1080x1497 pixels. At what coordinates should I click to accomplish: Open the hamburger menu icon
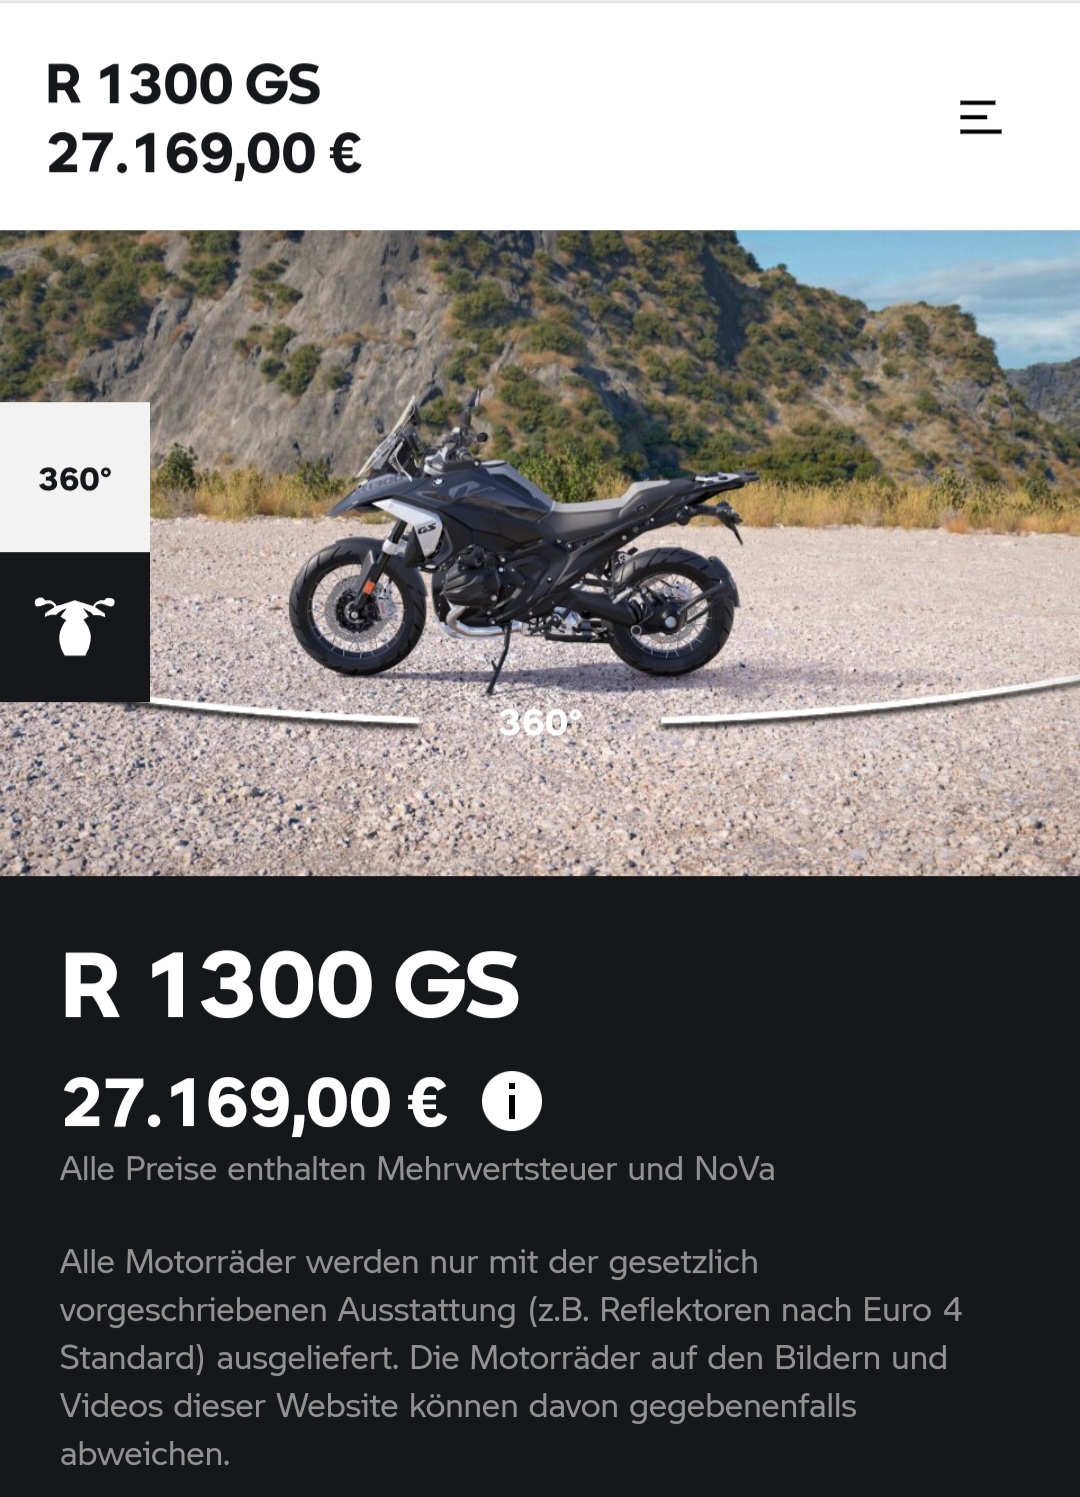point(980,117)
